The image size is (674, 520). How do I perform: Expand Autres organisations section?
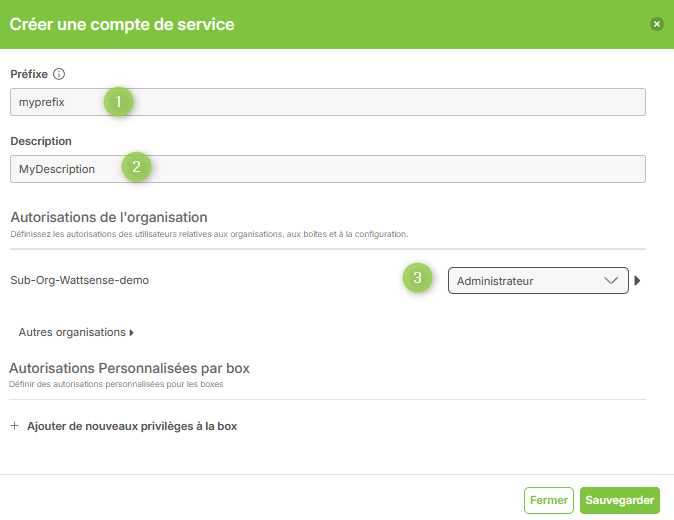pos(76,332)
